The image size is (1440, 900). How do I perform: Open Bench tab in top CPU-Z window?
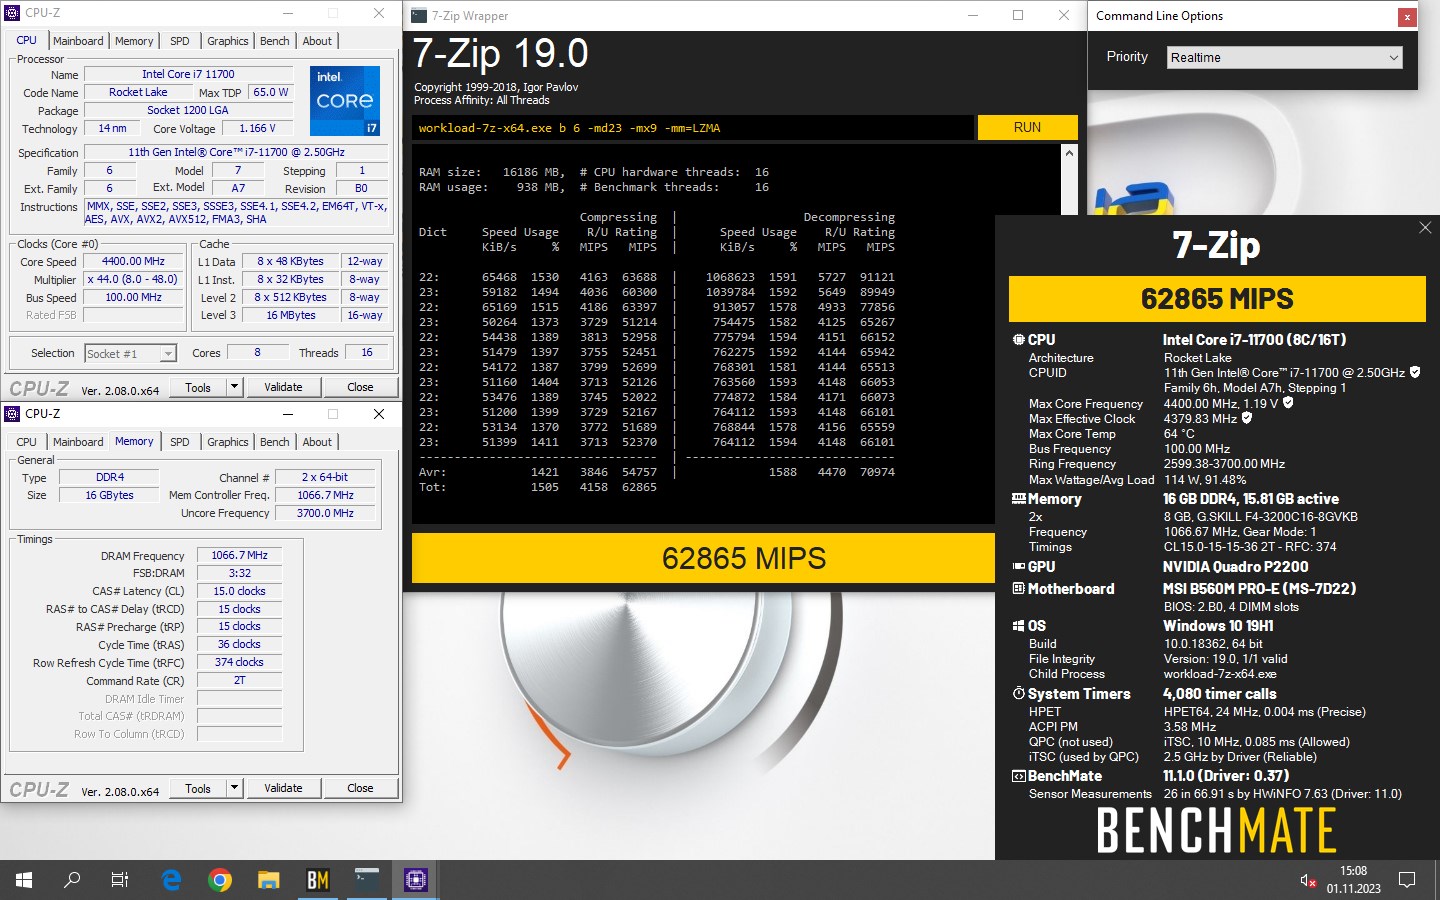[275, 41]
